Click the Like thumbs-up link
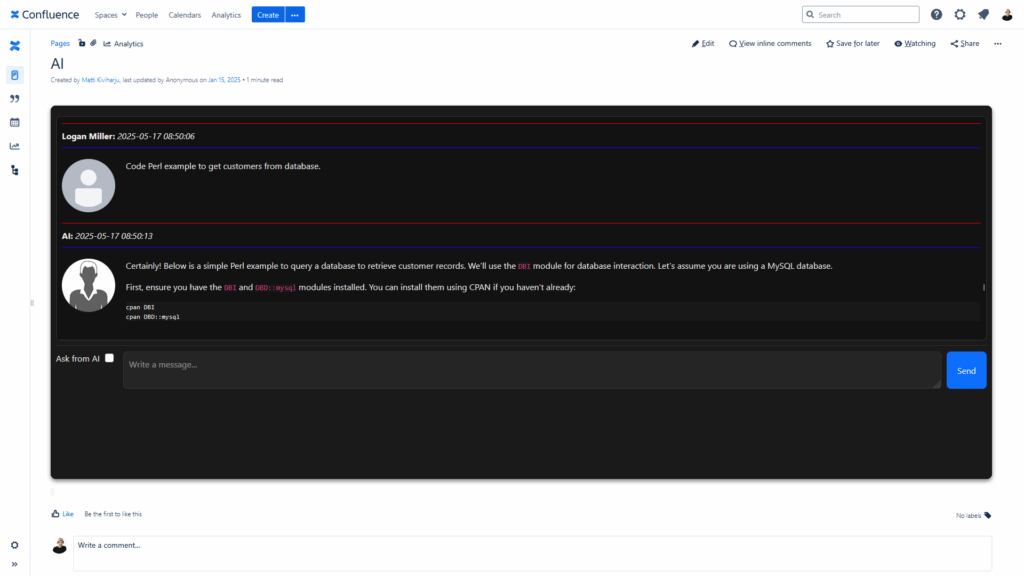This screenshot has width=1024, height=576. pos(63,514)
